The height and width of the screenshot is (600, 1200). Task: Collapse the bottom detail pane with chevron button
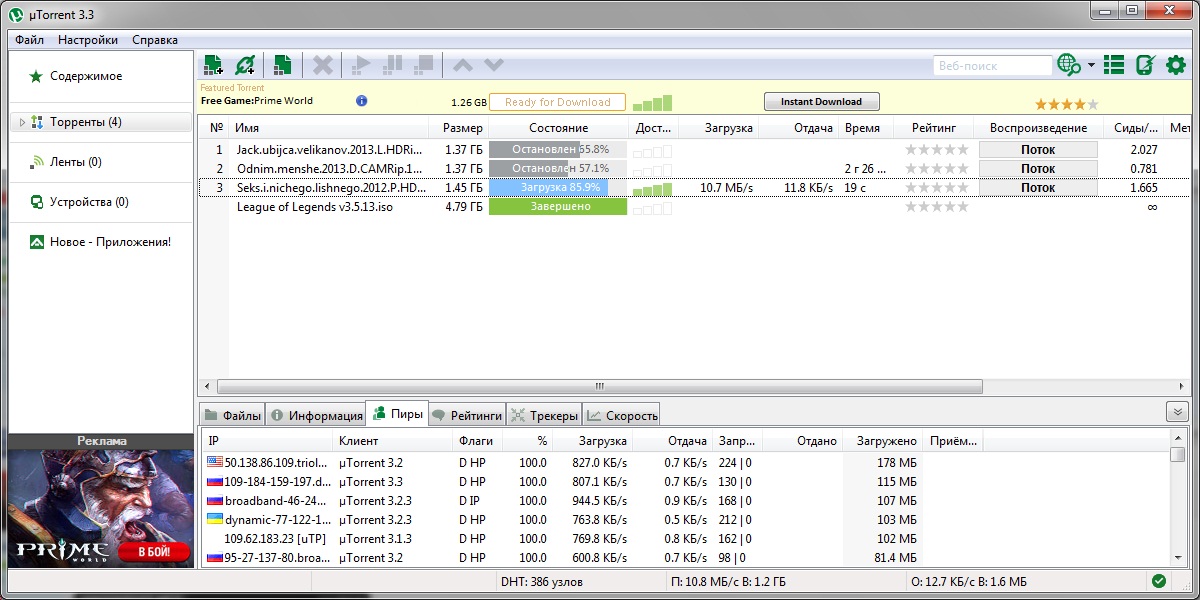[x=1177, y=412]
